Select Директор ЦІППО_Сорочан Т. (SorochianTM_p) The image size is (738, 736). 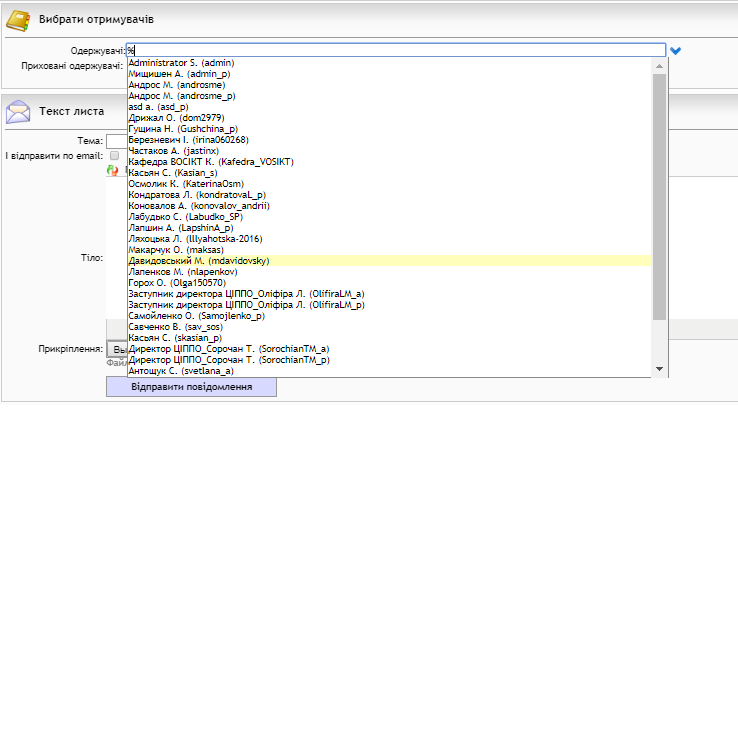click(x=389, y=360)
